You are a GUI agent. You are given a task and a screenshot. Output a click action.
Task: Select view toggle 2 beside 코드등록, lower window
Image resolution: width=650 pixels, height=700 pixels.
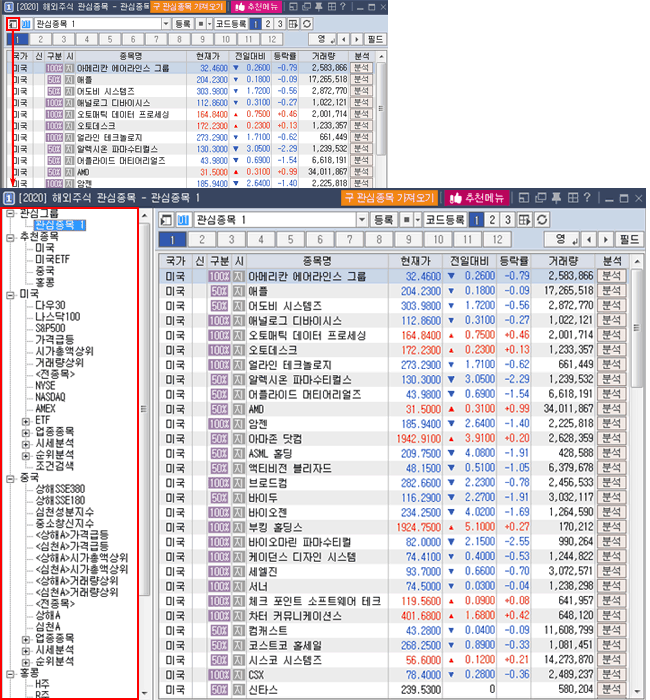coord(492,220)
